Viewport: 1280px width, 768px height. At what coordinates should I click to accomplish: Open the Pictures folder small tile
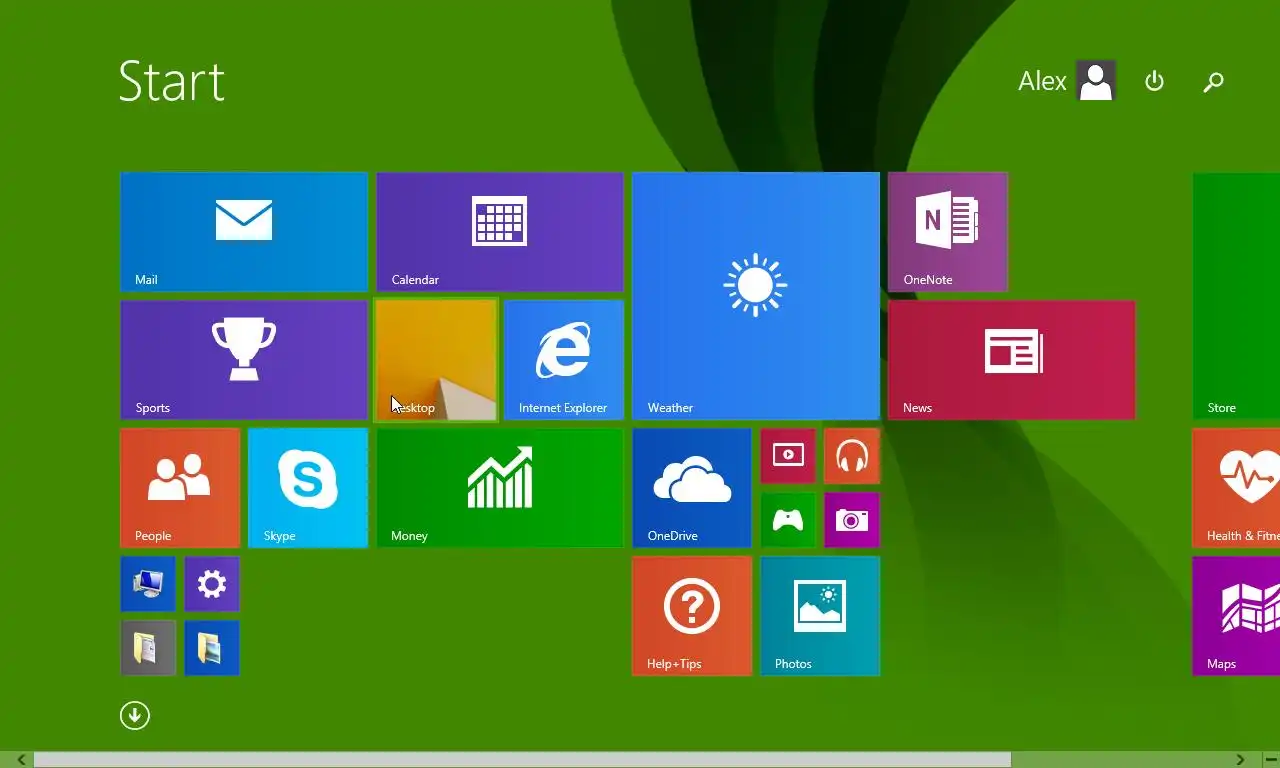pyautogui.click(x=212, y=648)
